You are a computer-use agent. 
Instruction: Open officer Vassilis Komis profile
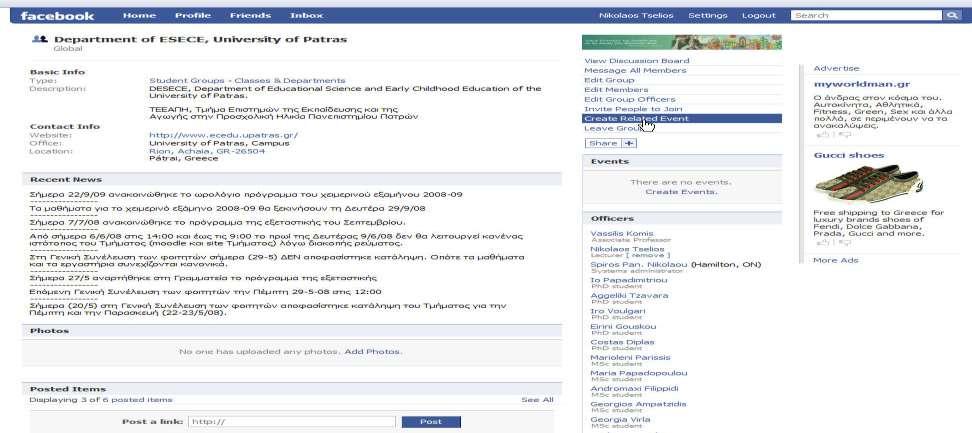[622, 234]
